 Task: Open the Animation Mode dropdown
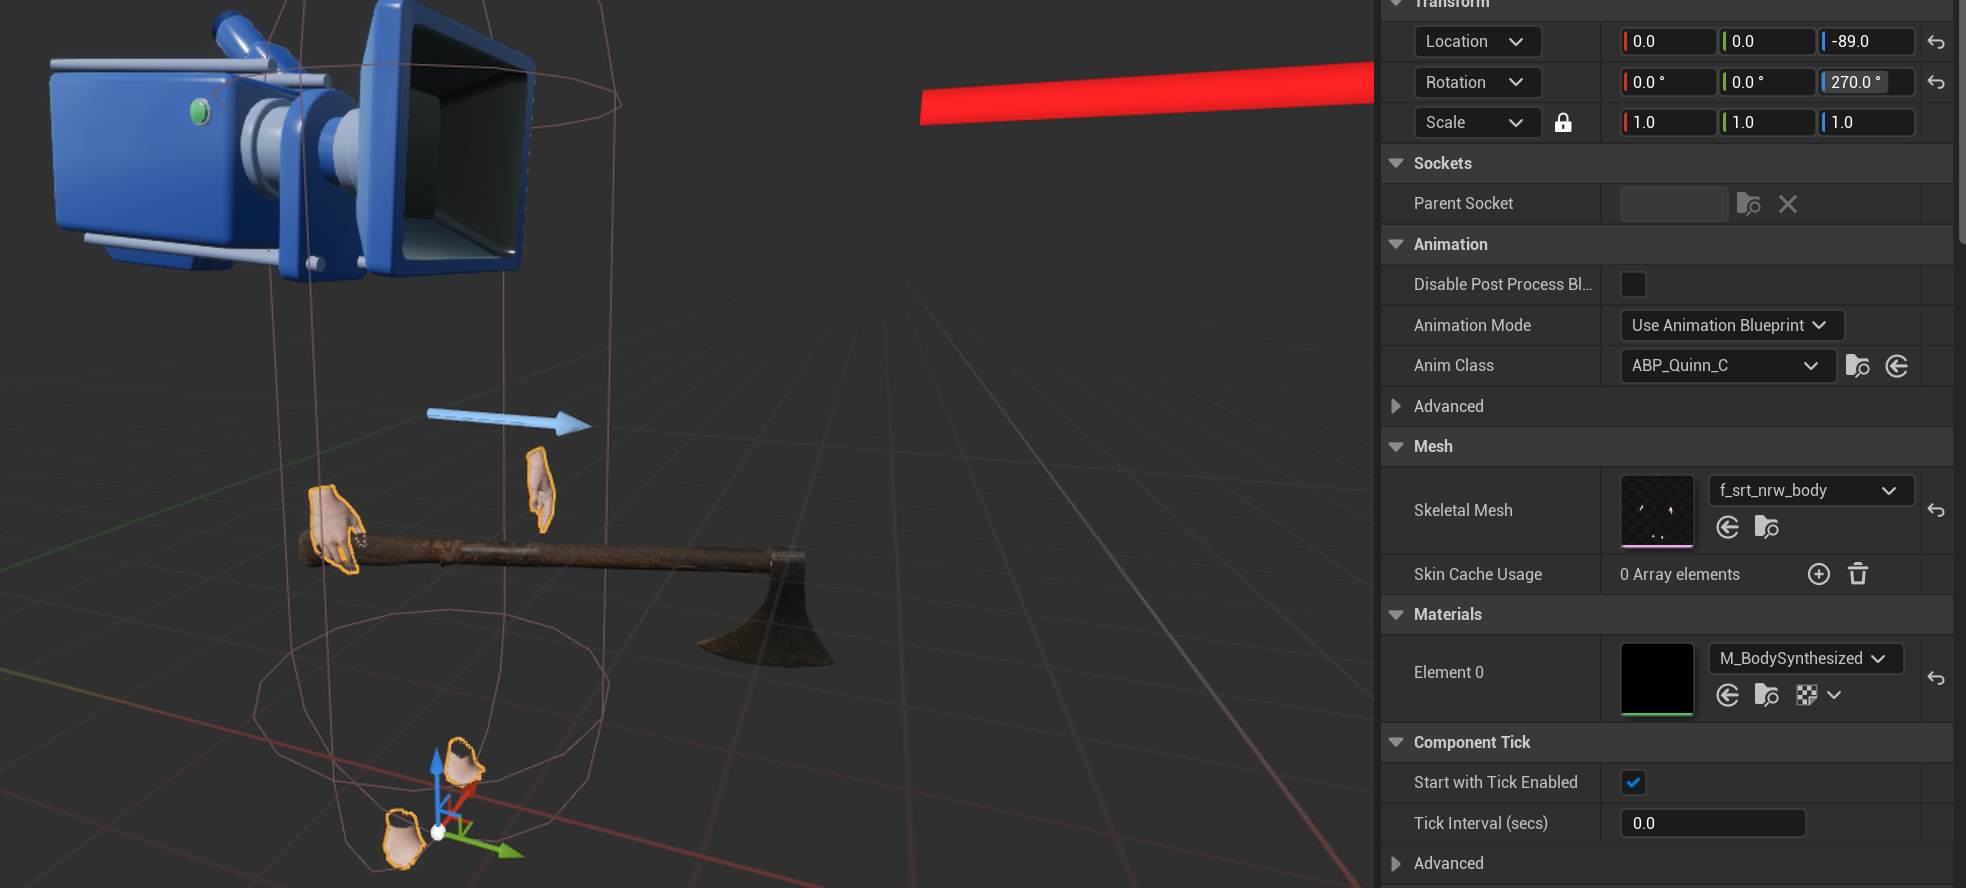click(x=1731, y=325)
